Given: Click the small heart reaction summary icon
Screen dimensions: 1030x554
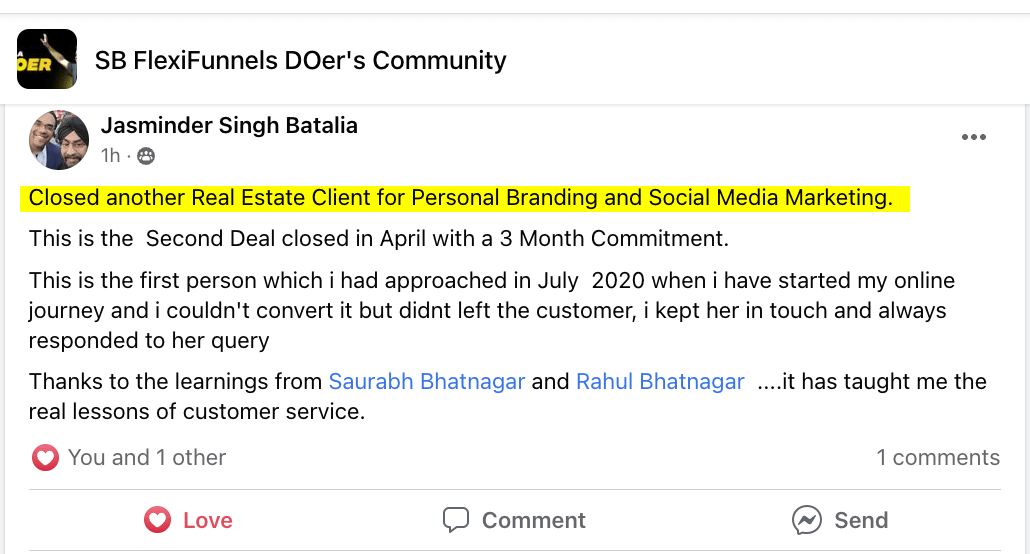Looking at the screenshot, I should click(45, 458).
